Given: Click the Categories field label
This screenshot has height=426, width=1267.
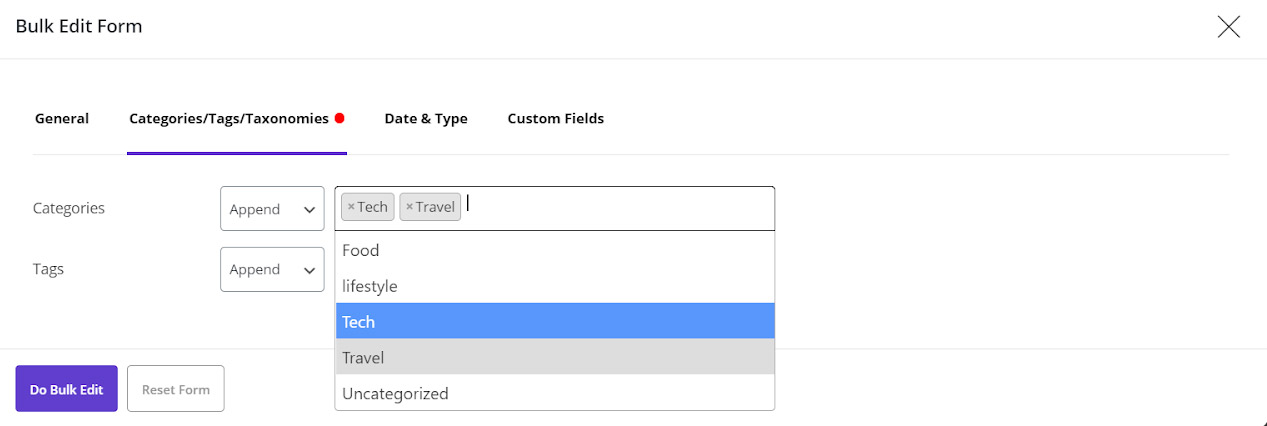Looking at the screenshot, I should (69, 208).
